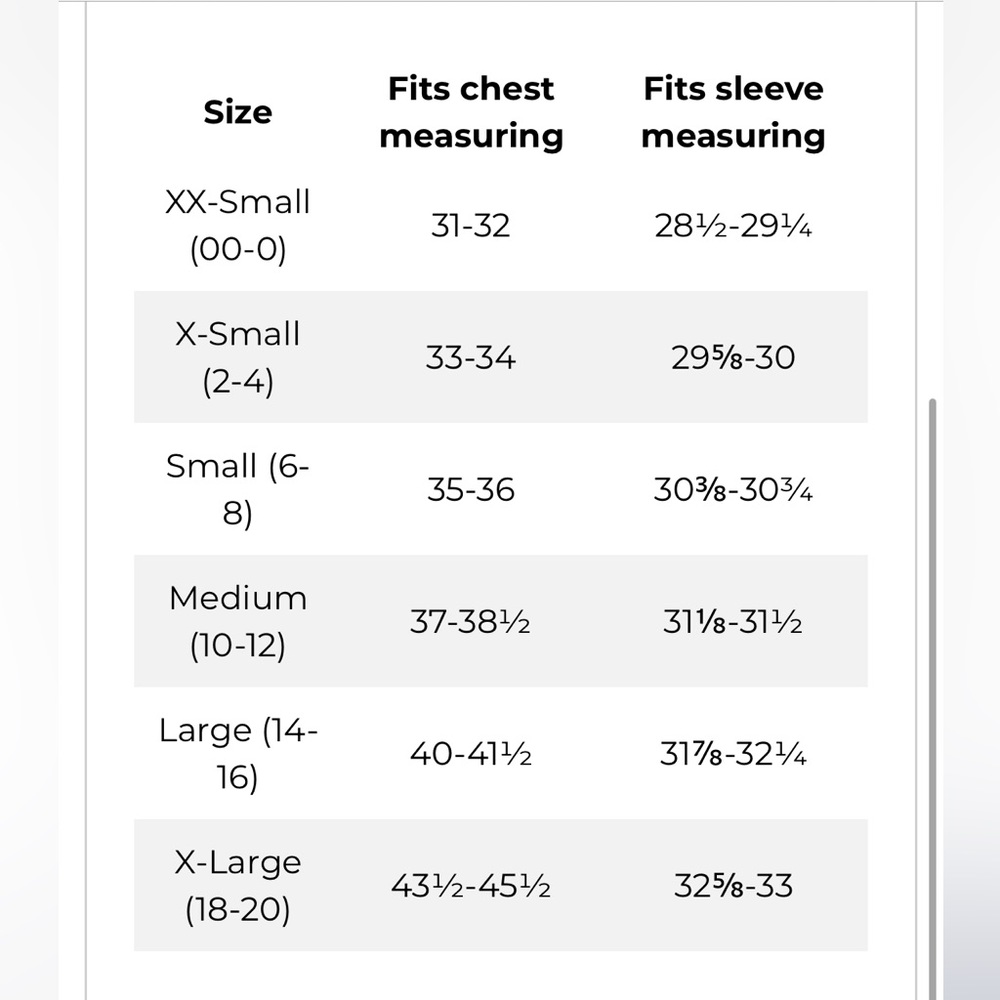Click the Small (6-8) size label

point(238,490)
